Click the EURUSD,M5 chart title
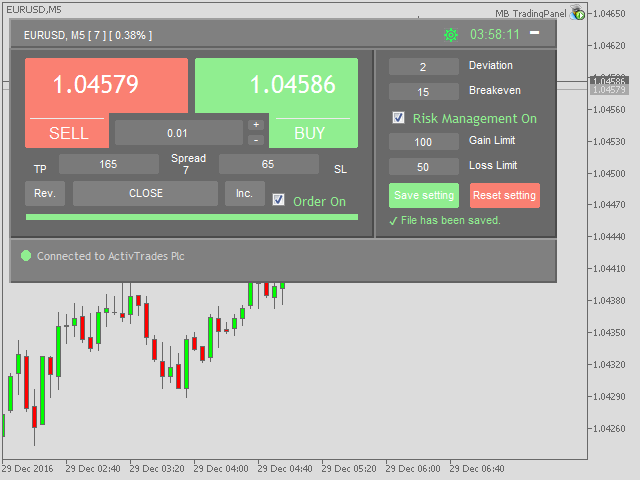The height and width of the screenshot is (480, 640). [x=33, y=9]
